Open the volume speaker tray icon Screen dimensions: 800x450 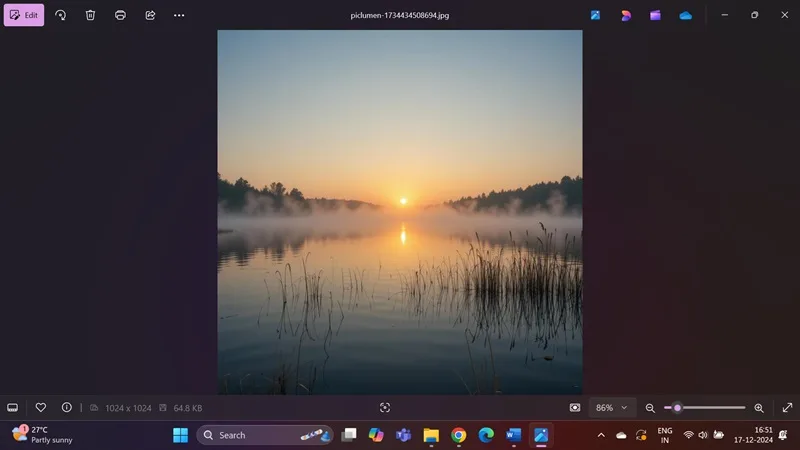point(703,435)
